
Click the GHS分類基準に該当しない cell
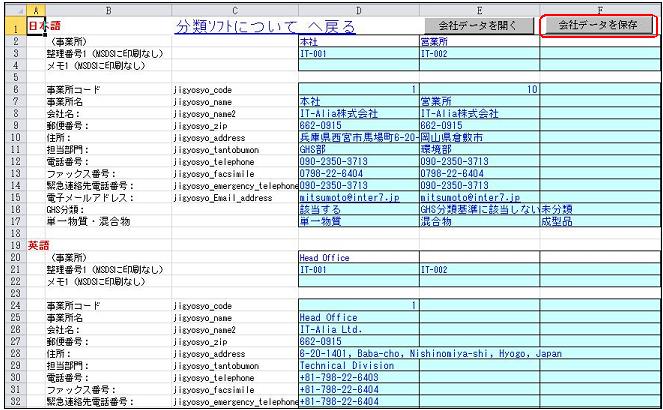click(479, 210)
